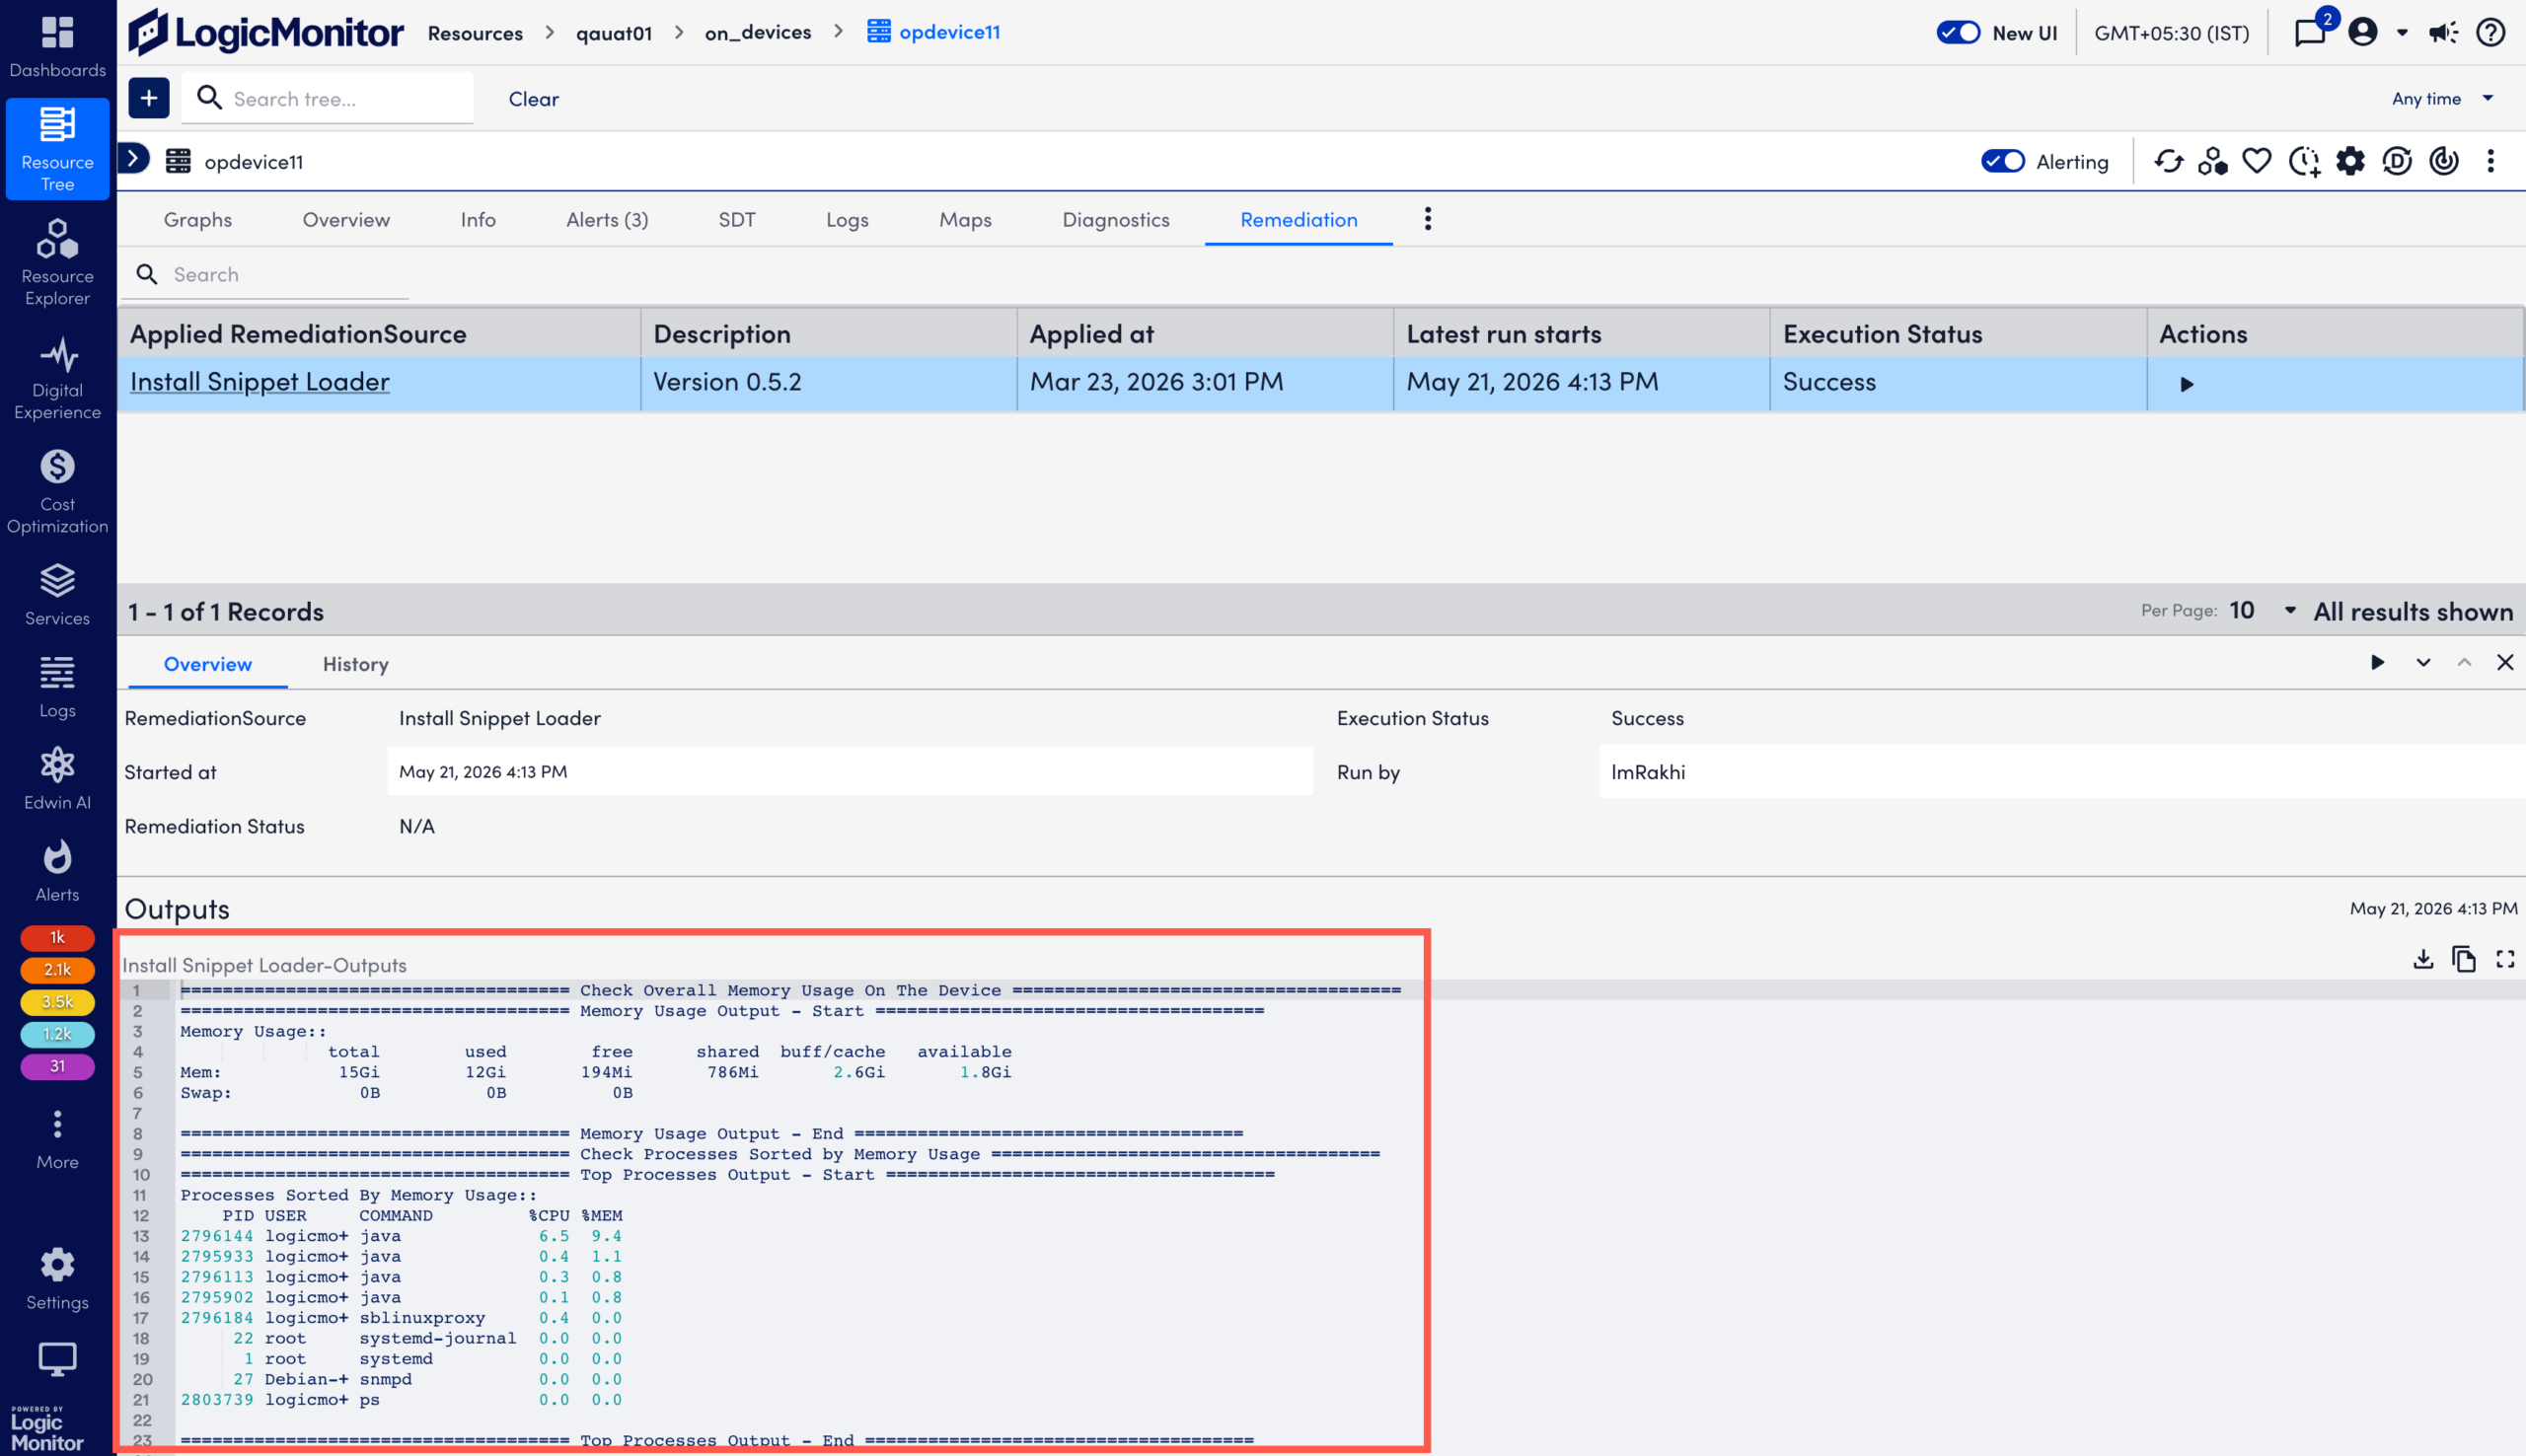Open Install Snippet Loader link
The height and width of the screenshot is (1456, 2526).
click(260, 381)
